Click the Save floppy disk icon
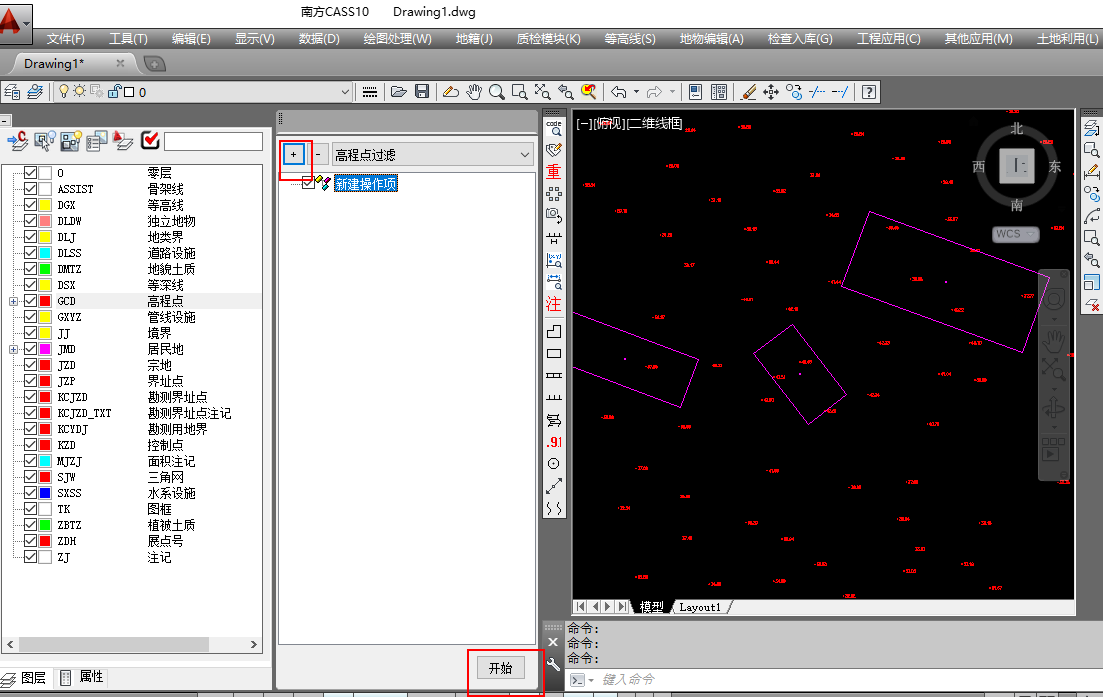Image resolution: width=1103 pixels, height=697 pixels. [x=422, y=91]
